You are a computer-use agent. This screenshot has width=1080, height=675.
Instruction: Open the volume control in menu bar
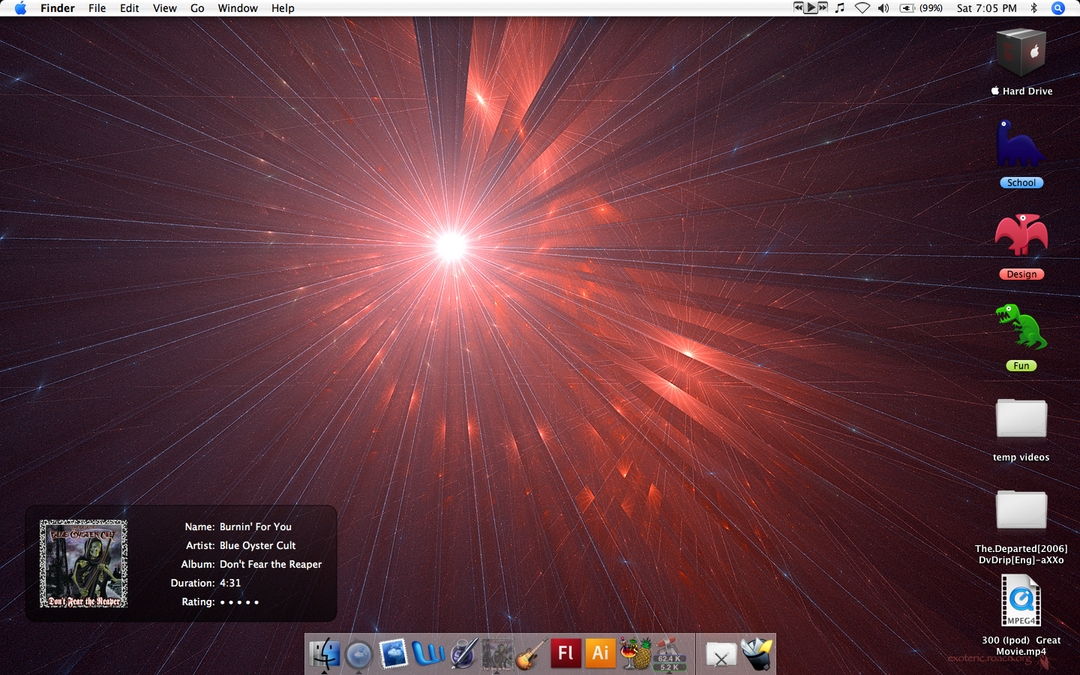pyautogui.click(x=884, y=8)
